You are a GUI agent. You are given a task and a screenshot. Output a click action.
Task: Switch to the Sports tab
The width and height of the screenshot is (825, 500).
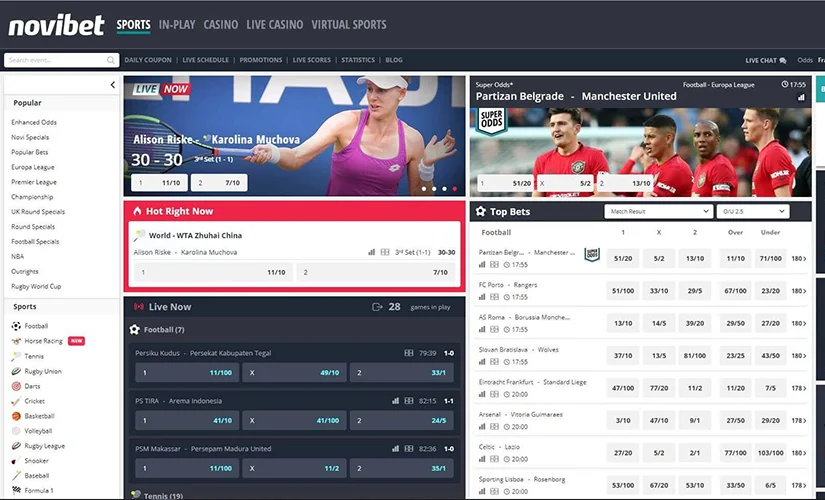click(x=133, y=25)
